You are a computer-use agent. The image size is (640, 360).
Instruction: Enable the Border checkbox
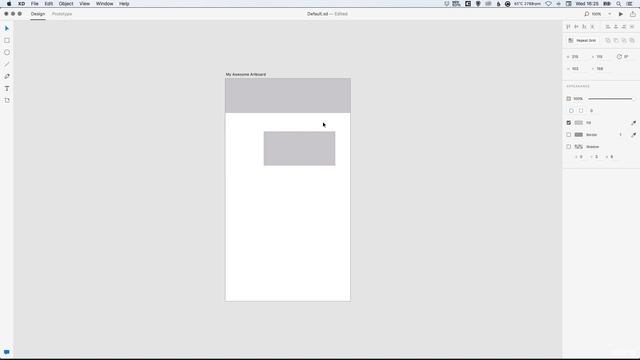[569, 135]
